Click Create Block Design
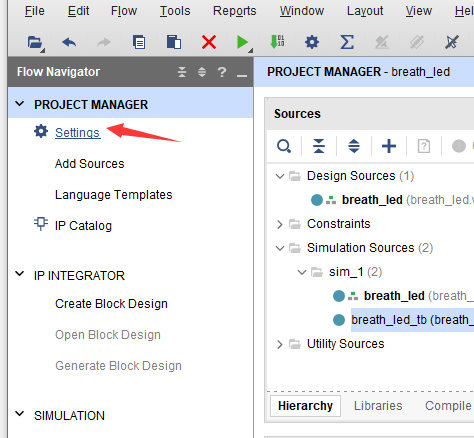Viewport: 474px width, 438px height. pyautogui.click(x=111, y=304)
